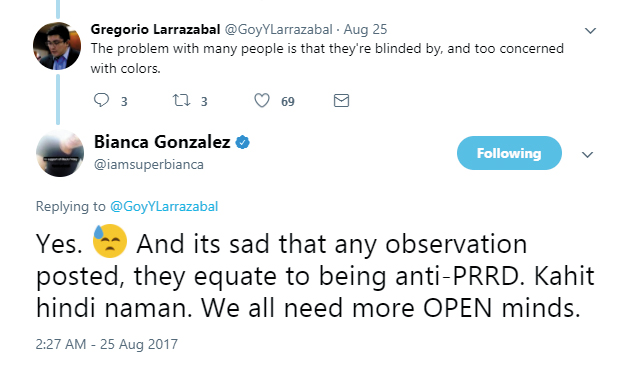Toggle the Following button for Bianca

point(509,153)
